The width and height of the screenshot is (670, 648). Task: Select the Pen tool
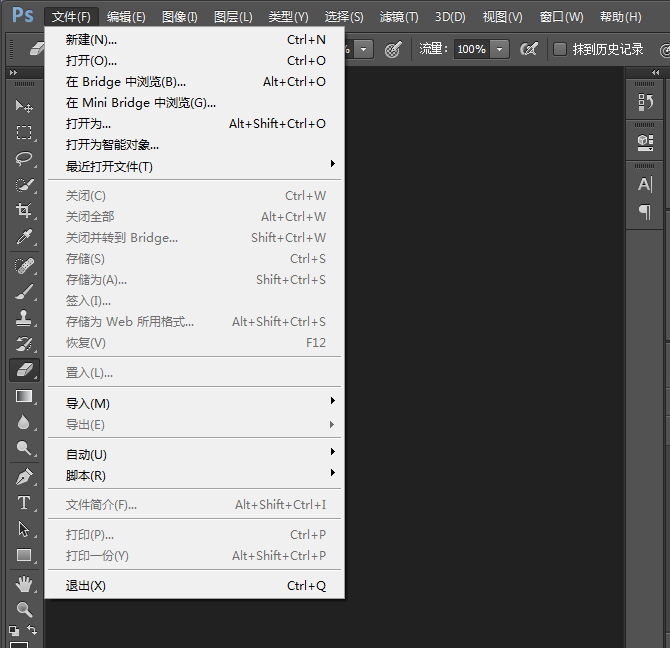tap(24, 477)
